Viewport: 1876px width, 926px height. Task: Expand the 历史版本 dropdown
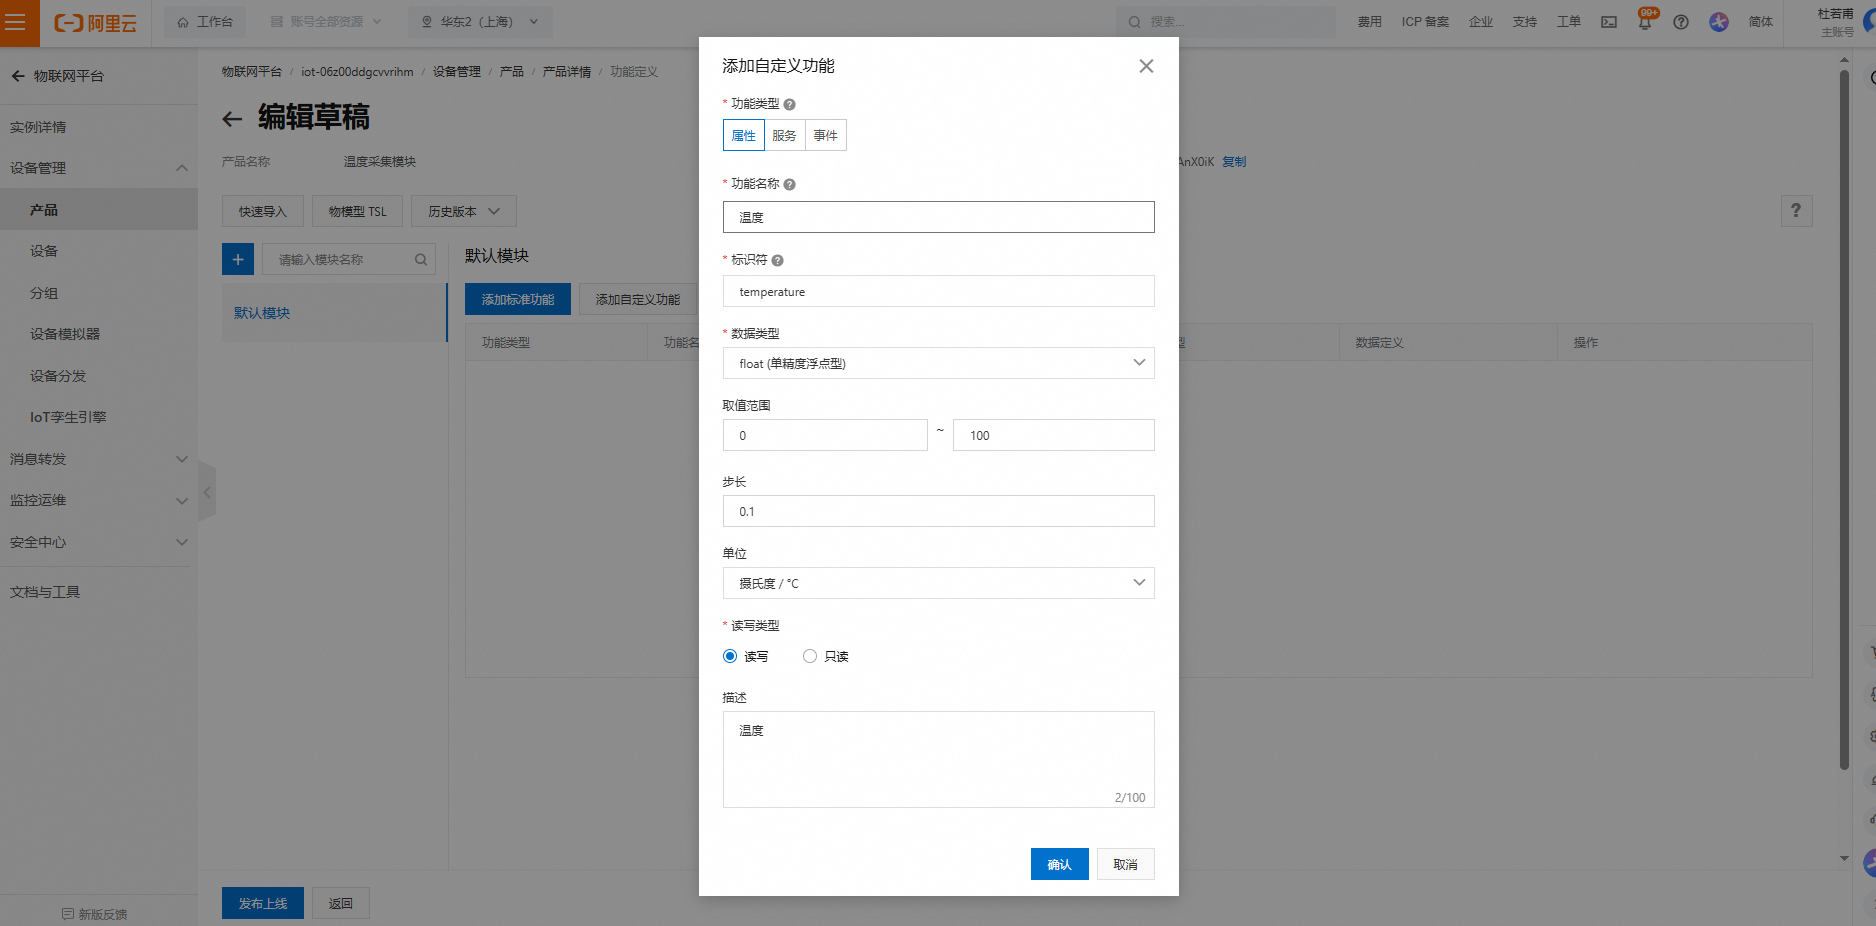pos(463,211)
